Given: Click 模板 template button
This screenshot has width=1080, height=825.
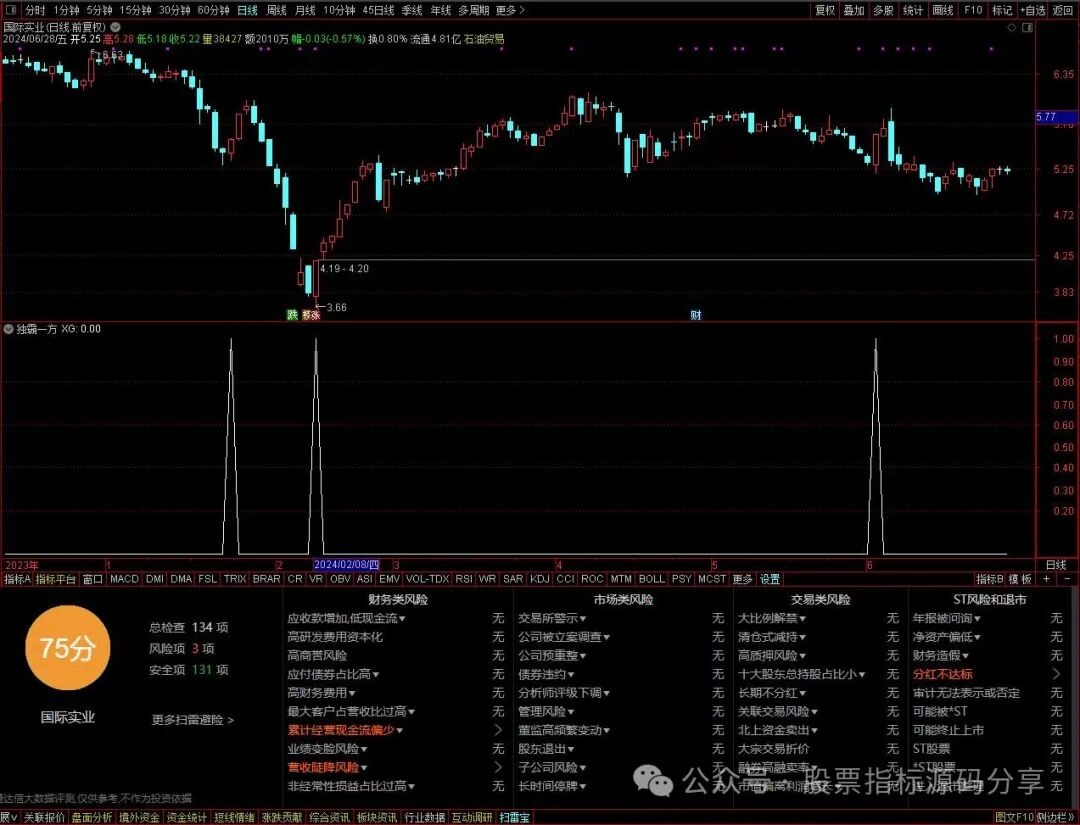Looking at the screenshot, I should pyautogui.click(x=1021, y=579).
